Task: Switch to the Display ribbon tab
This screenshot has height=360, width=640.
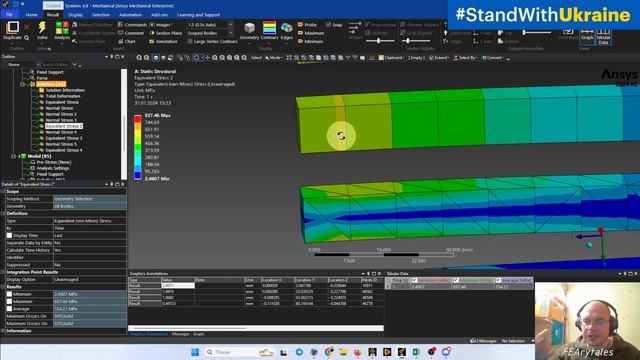Action: (75, 15)
